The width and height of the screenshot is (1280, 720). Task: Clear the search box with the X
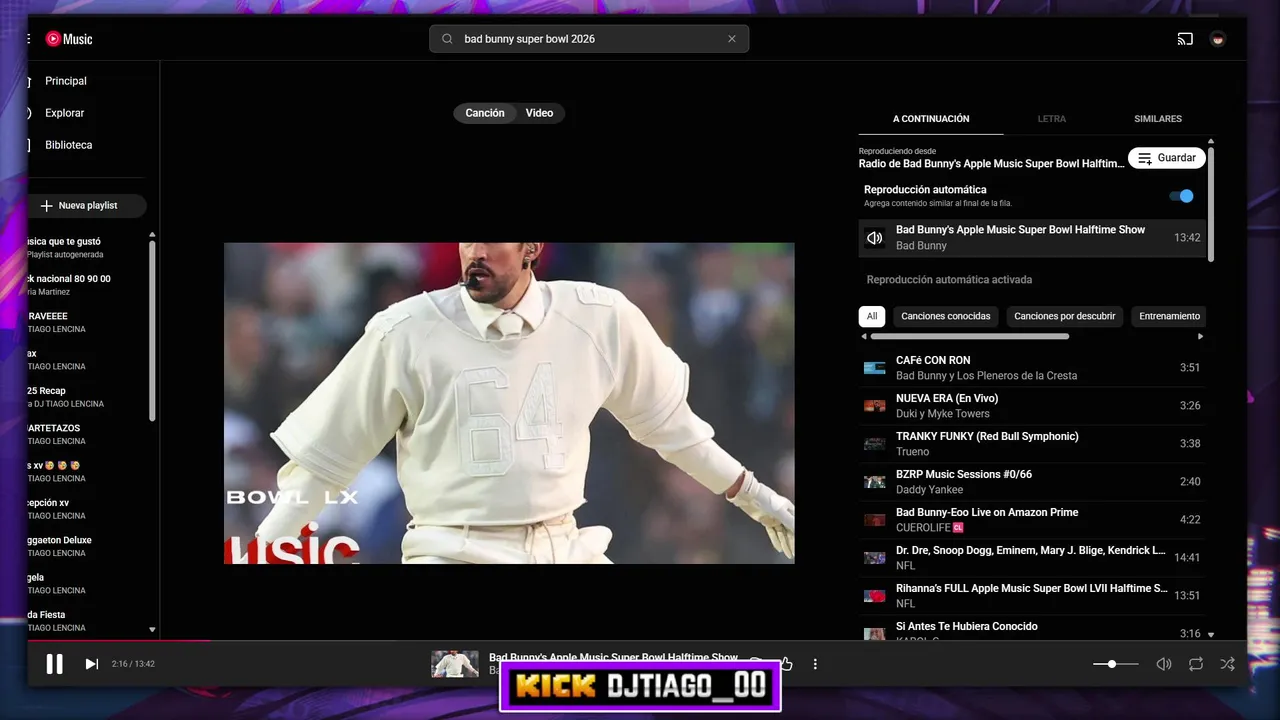pos(732,39)
